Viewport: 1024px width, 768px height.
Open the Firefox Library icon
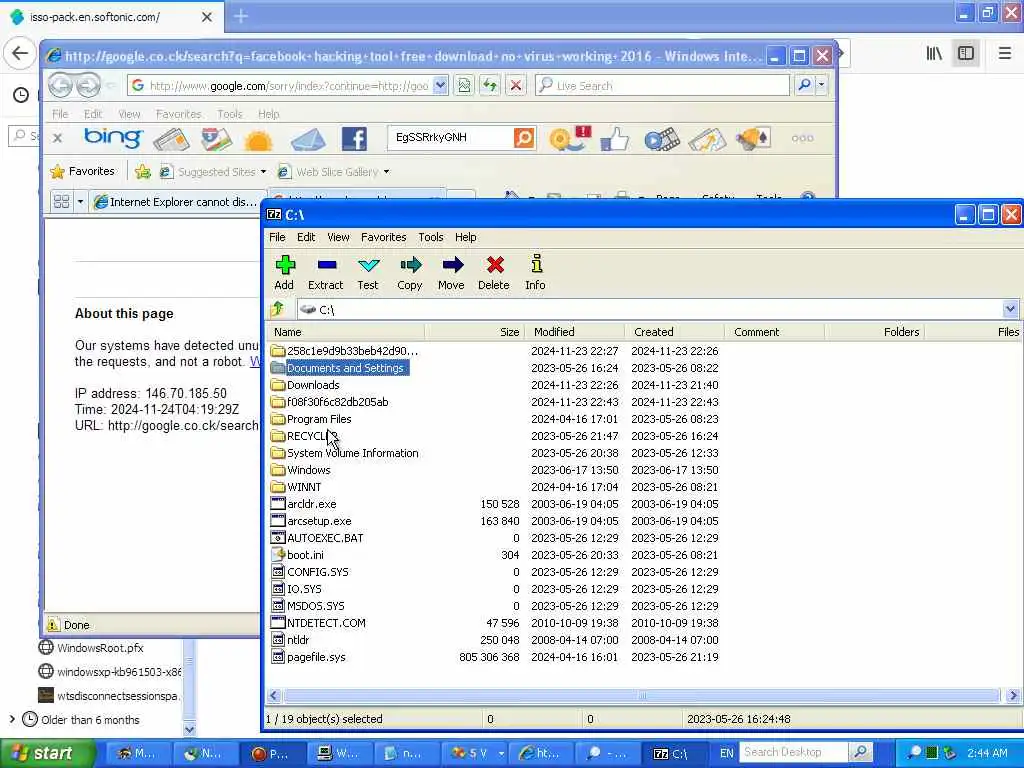click(x=934, y=54)
